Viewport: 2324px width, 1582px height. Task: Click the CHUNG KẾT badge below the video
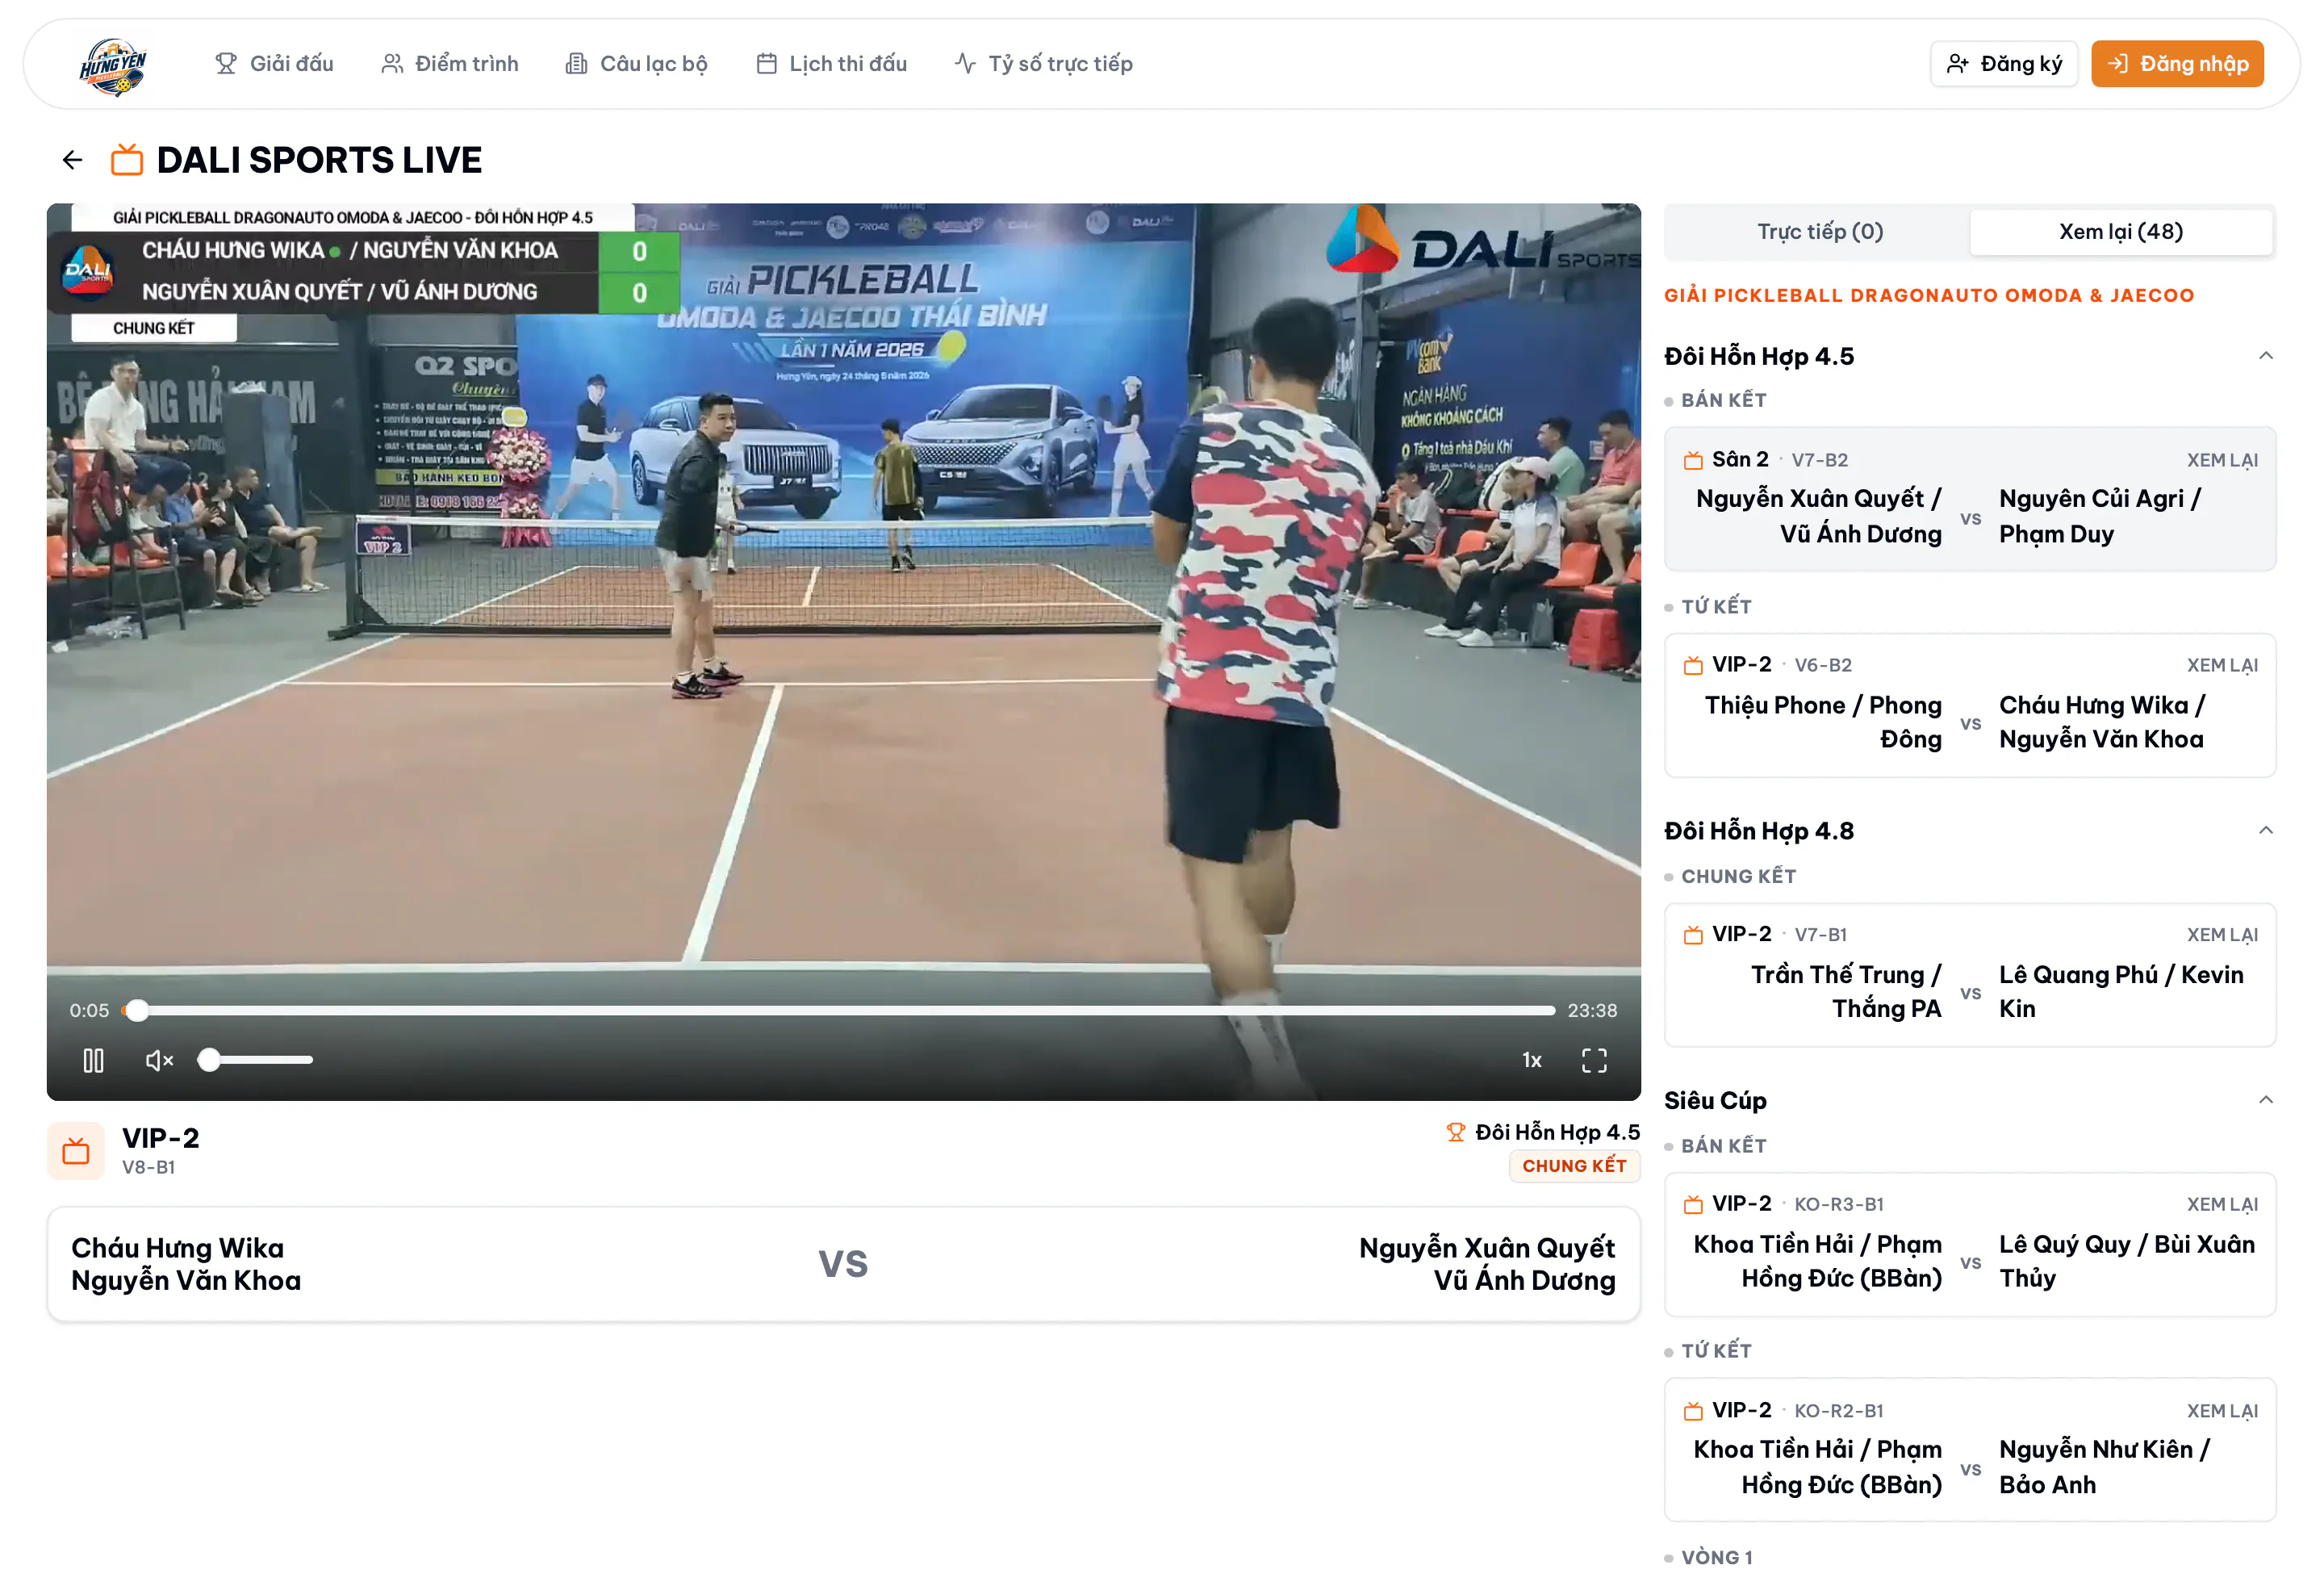coord(1574,1167)
